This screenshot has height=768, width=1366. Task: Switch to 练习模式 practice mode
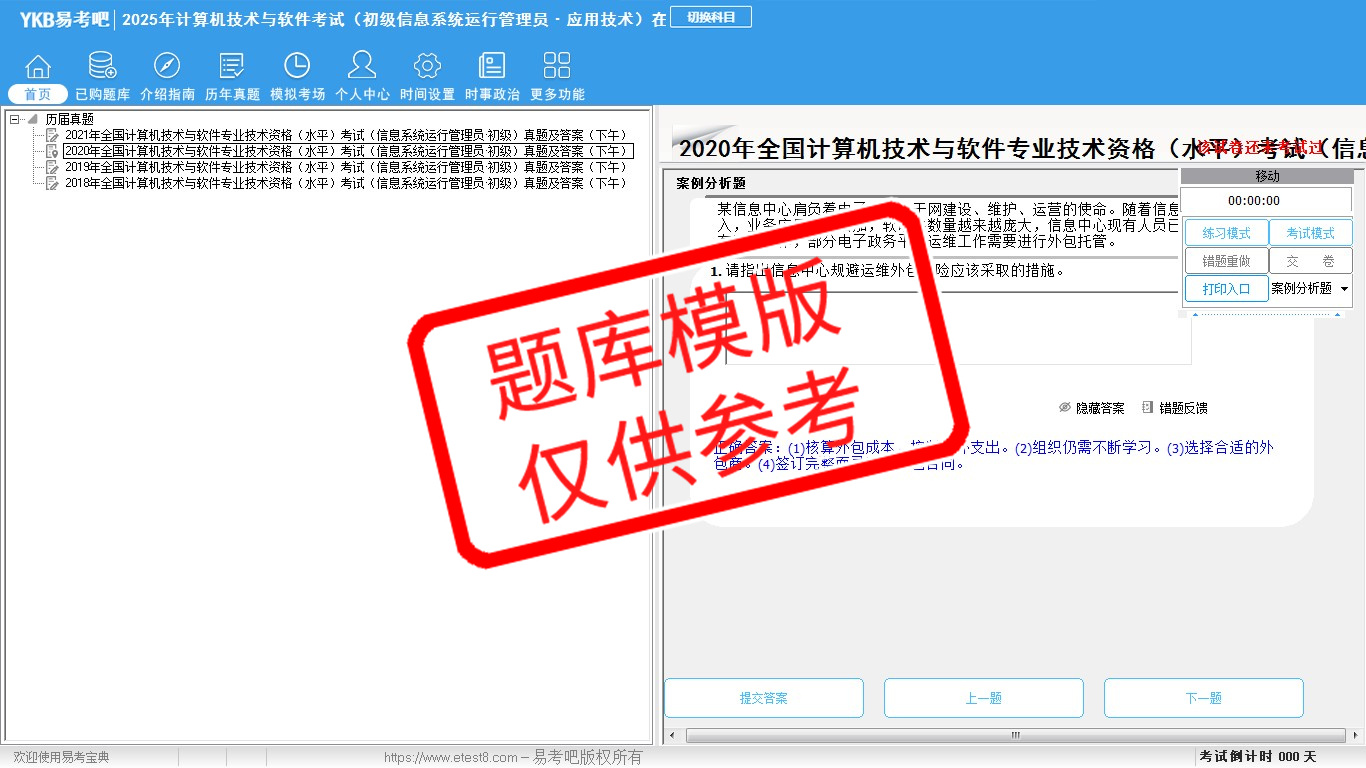coord(1226,233)
